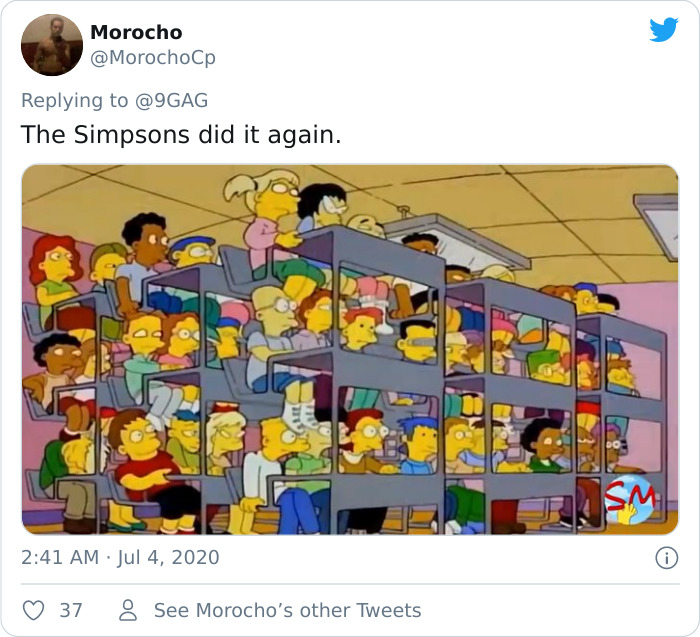The width and height of the screenshot is (700, 637).
Task: Open the Morocho display name
Action: [136, 32]
